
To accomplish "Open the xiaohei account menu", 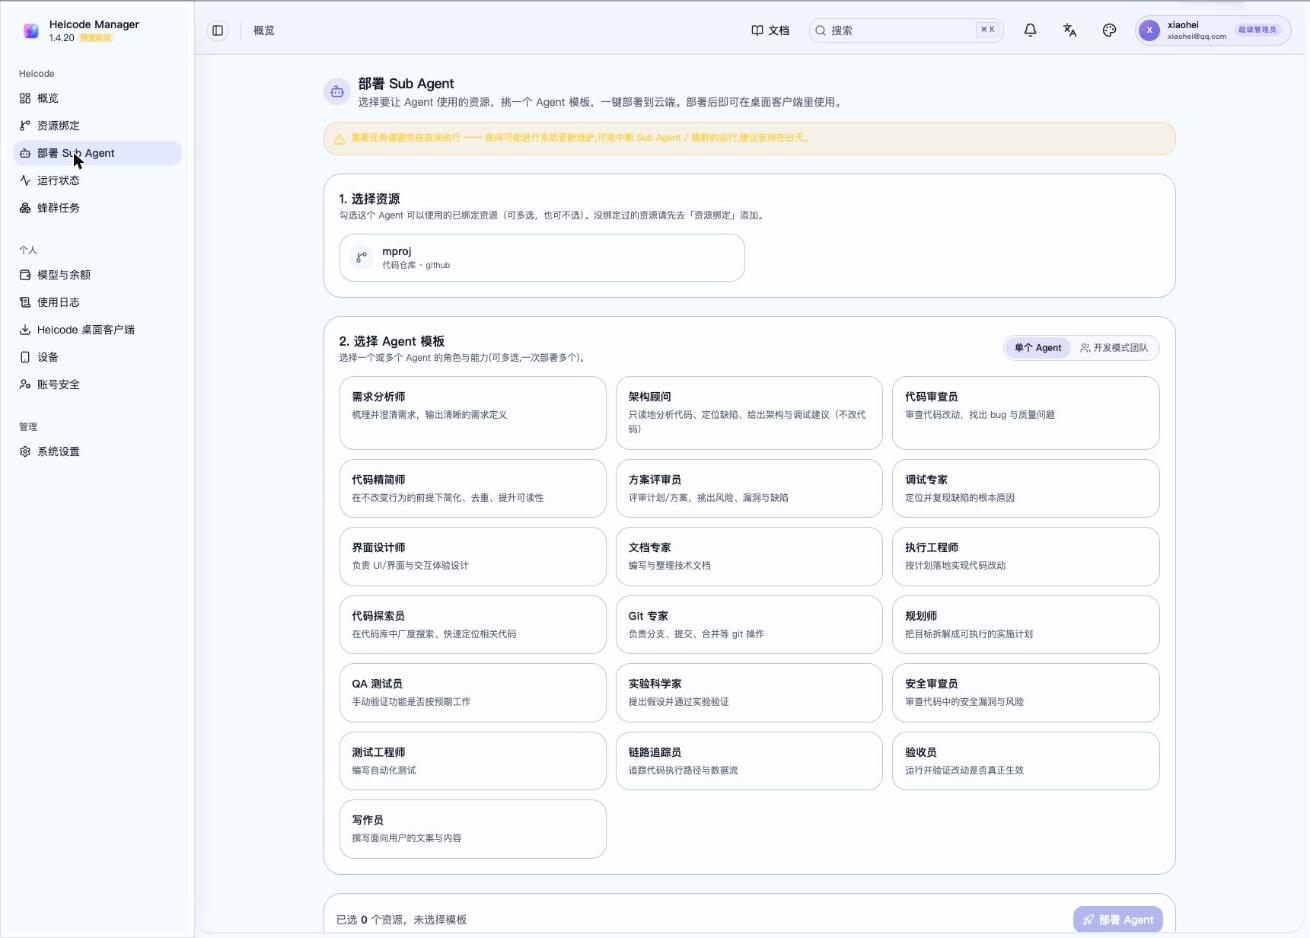I will [x=1213, y=30].
